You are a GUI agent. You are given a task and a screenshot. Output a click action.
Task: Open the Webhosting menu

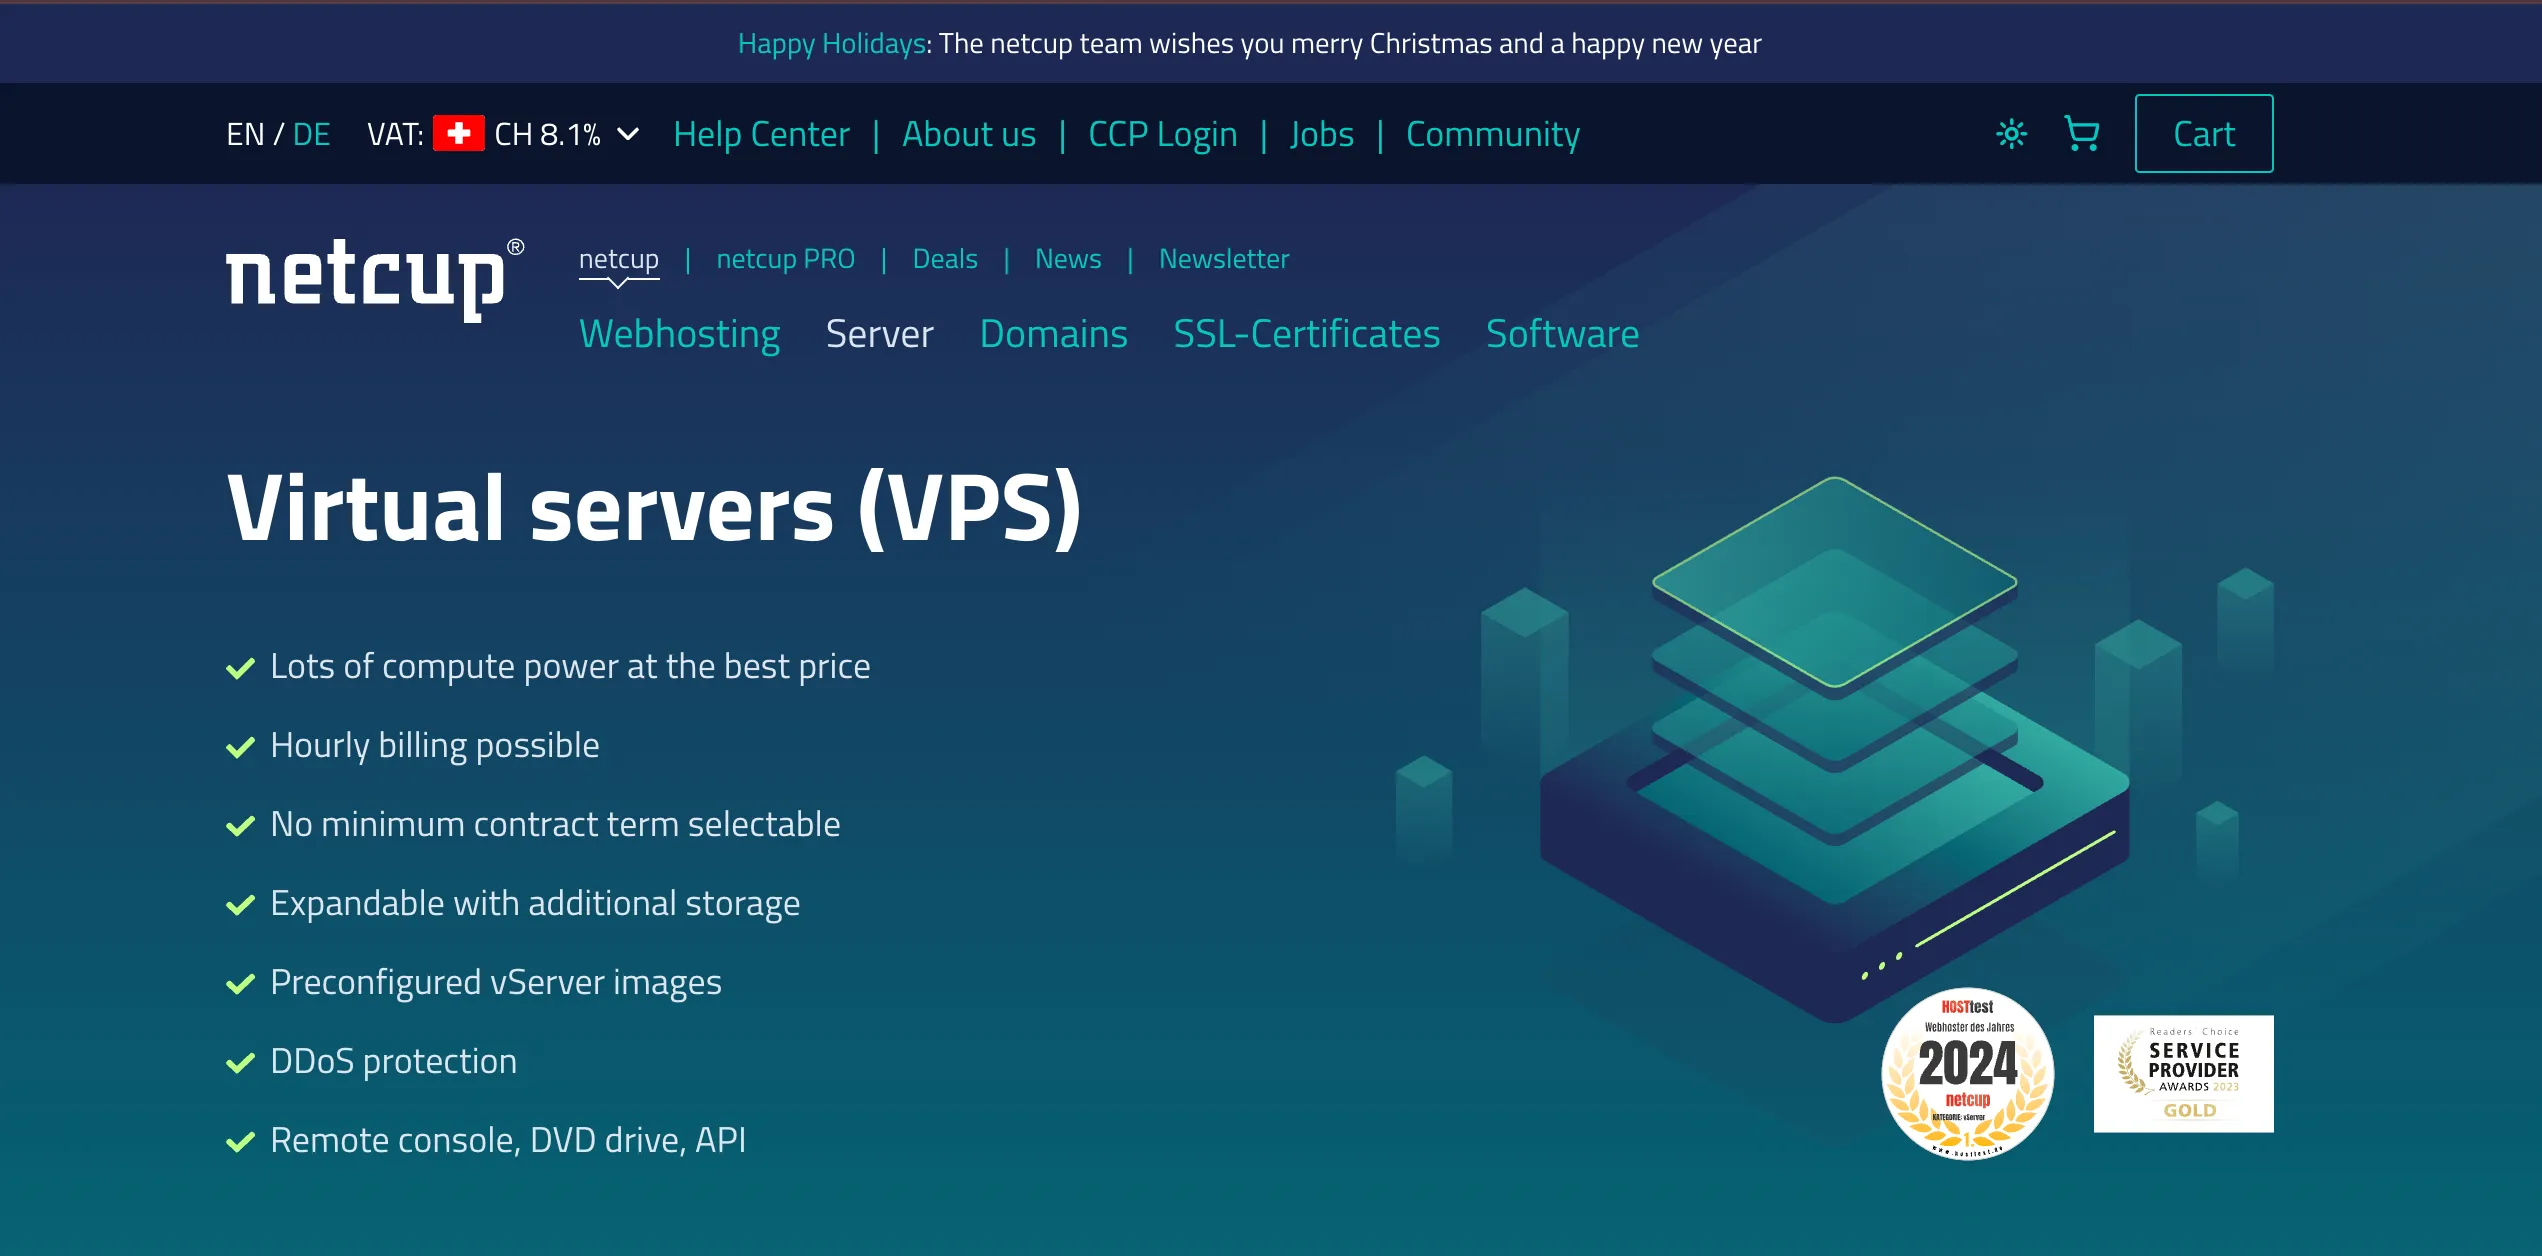coord(680,334)
